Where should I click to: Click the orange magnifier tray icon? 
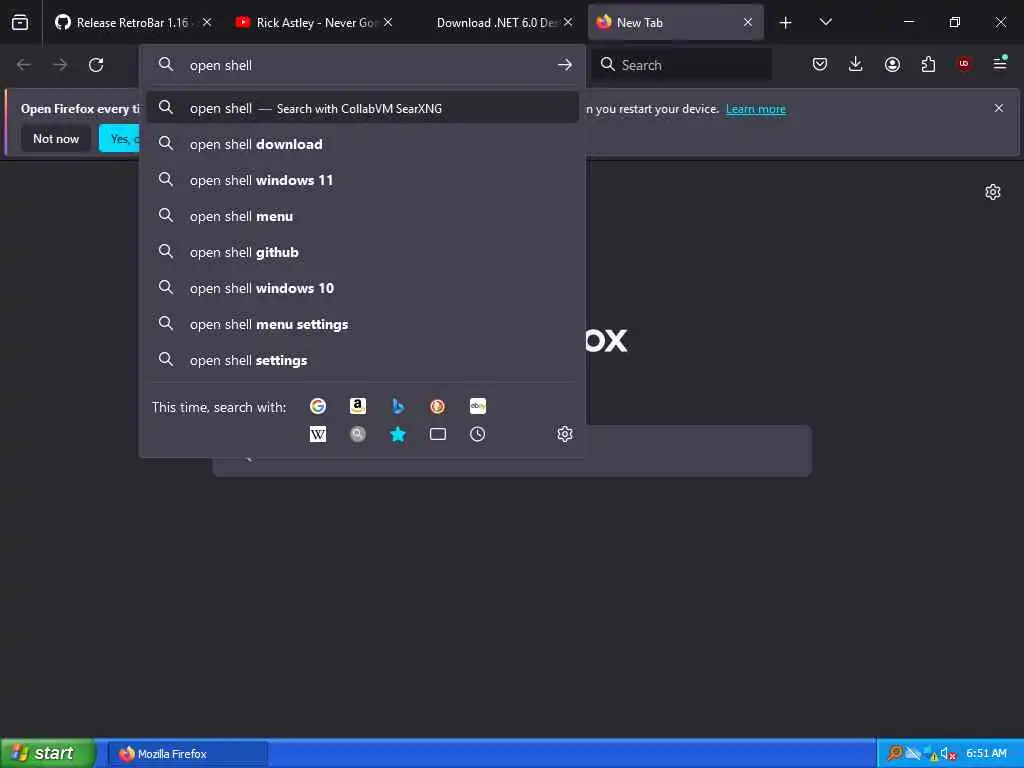pyautogui.click(x=895, y=753)
